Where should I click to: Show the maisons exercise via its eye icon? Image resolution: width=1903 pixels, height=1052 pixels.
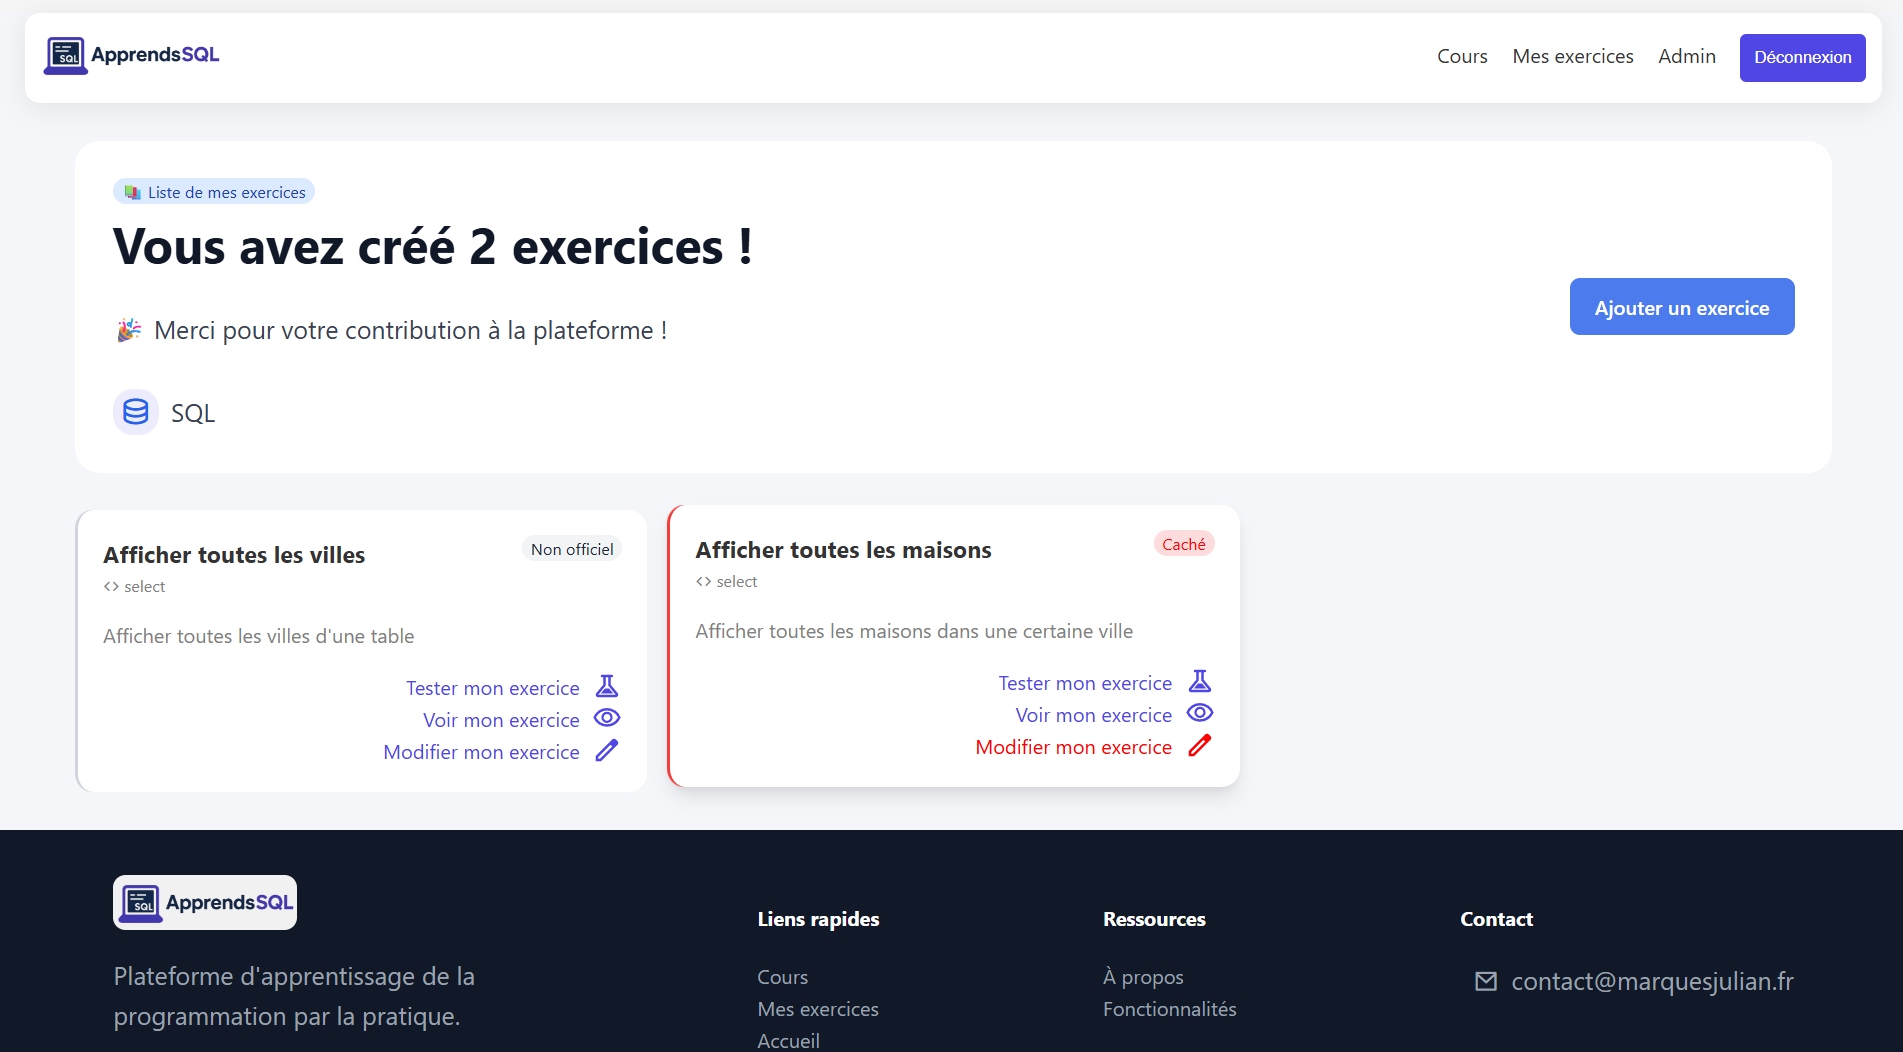(1199, 713)
